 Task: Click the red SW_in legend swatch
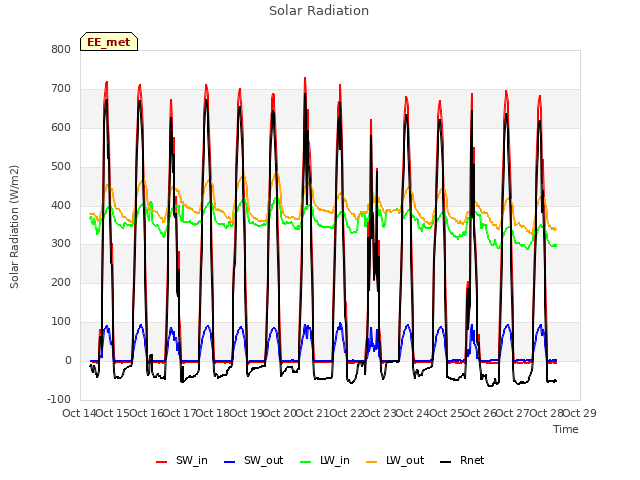pos(162,462)
